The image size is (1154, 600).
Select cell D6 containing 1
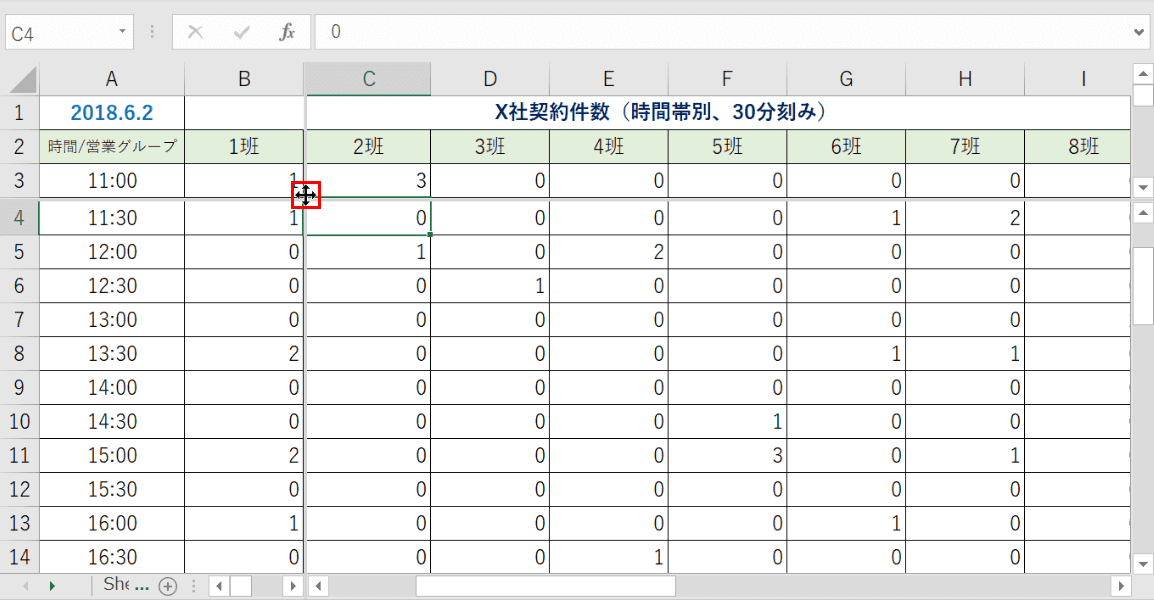tap(490, 286)
